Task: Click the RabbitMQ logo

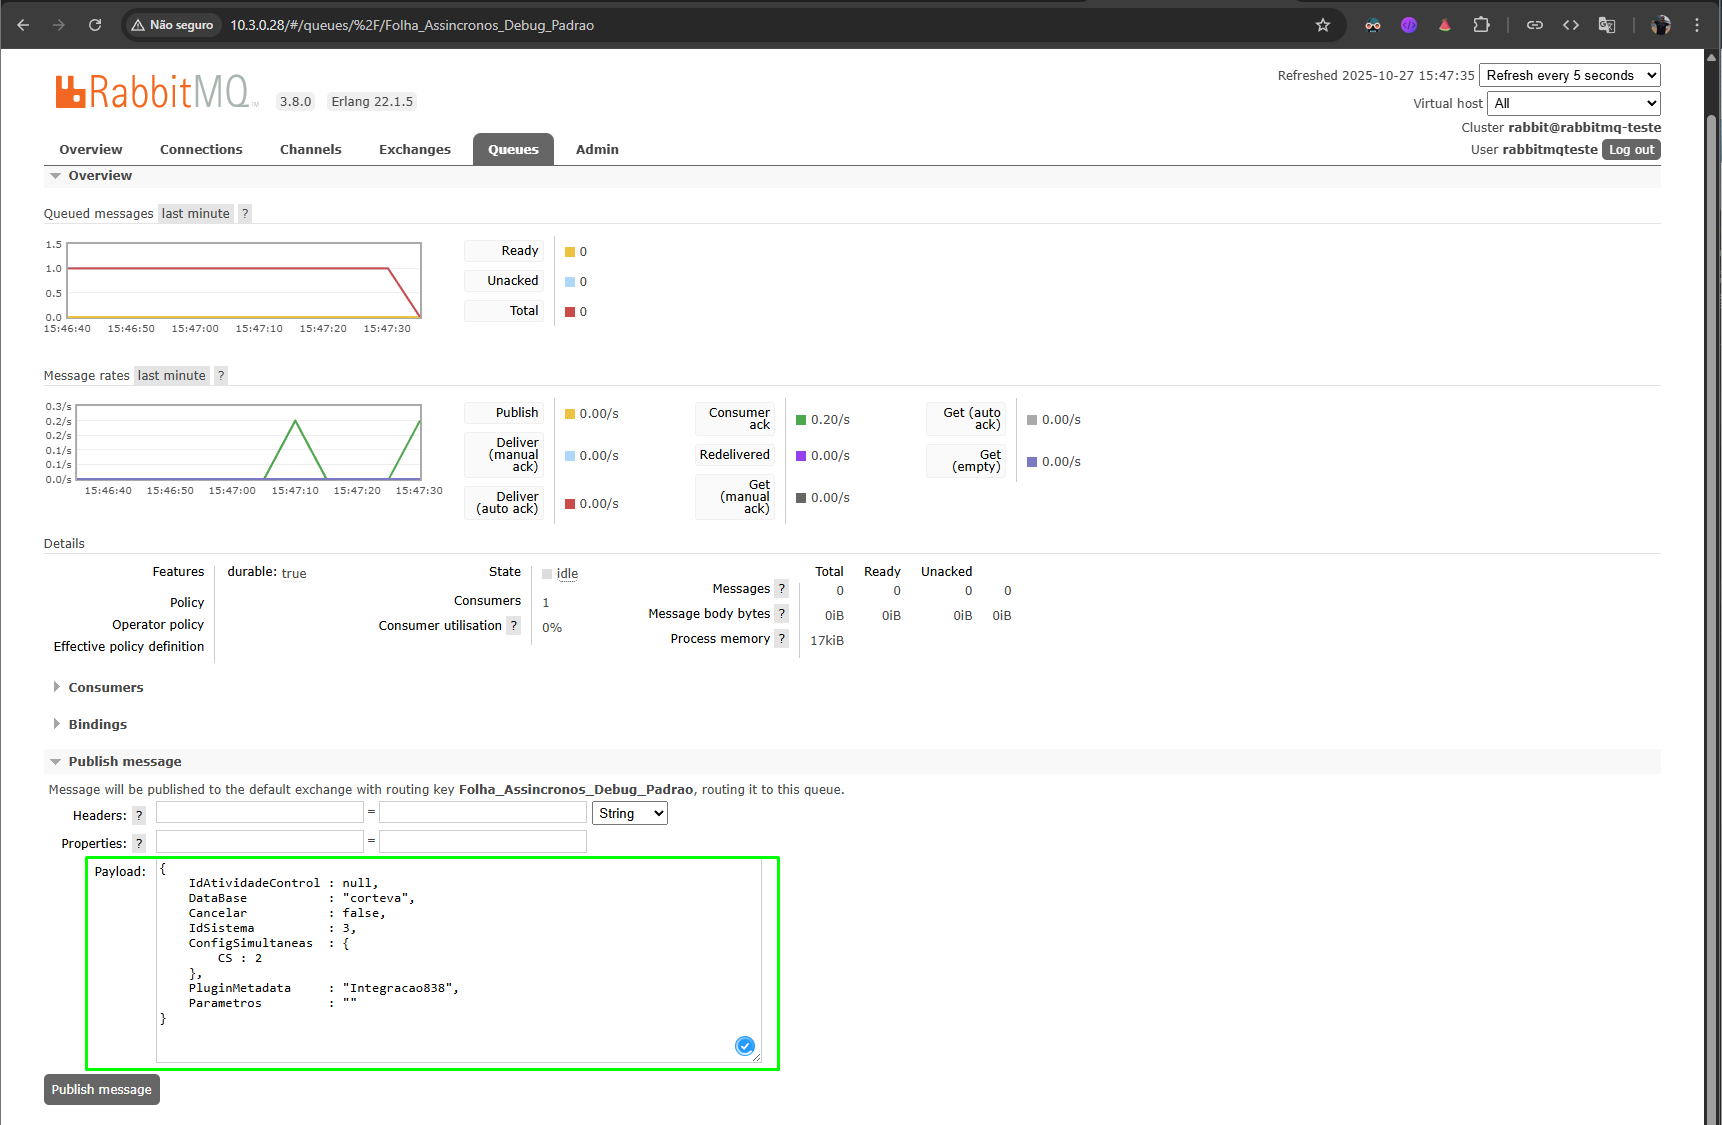Action: click(x=157, y=92)
